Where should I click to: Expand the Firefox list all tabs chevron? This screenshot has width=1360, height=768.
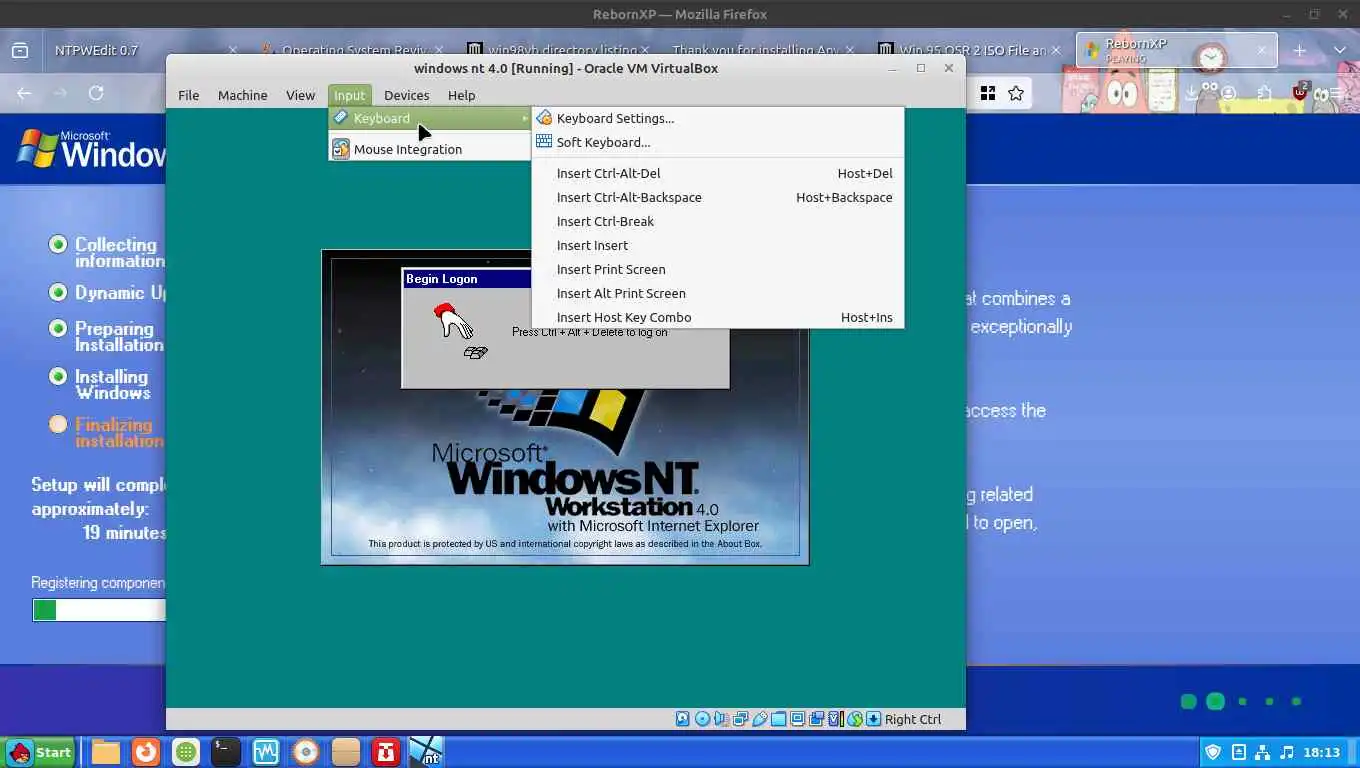coord(1339,50)
